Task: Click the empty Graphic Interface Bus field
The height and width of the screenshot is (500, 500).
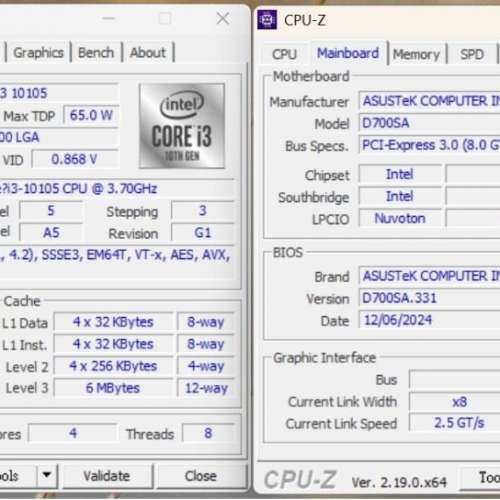Action: coord(455,379)
